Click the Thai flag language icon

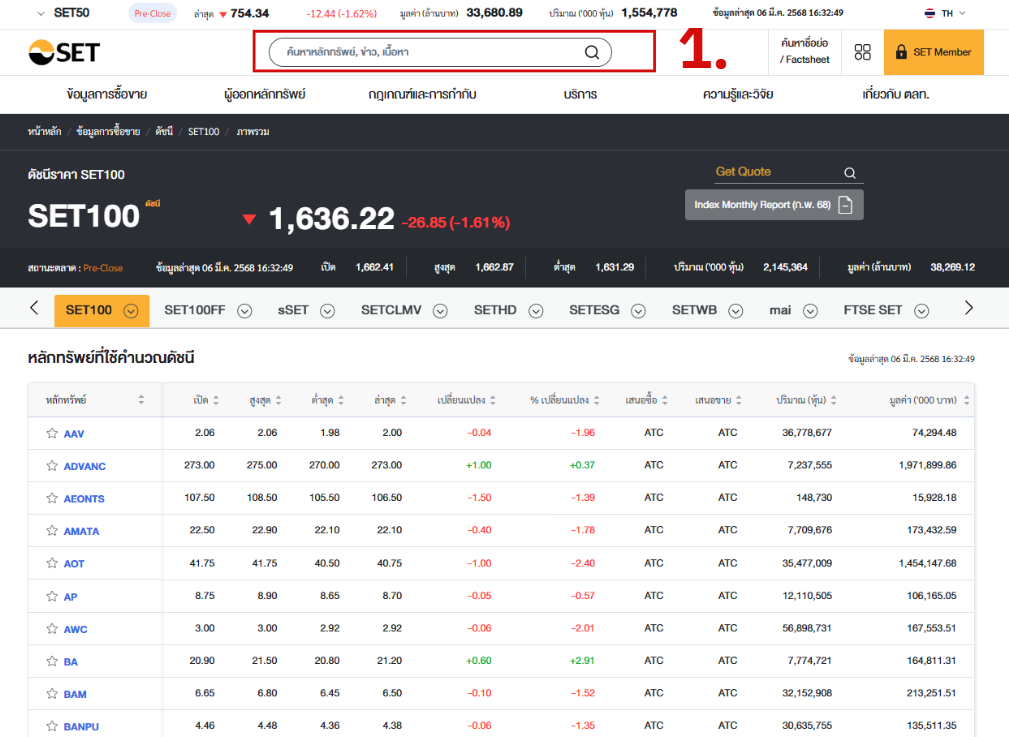point(929,14)
